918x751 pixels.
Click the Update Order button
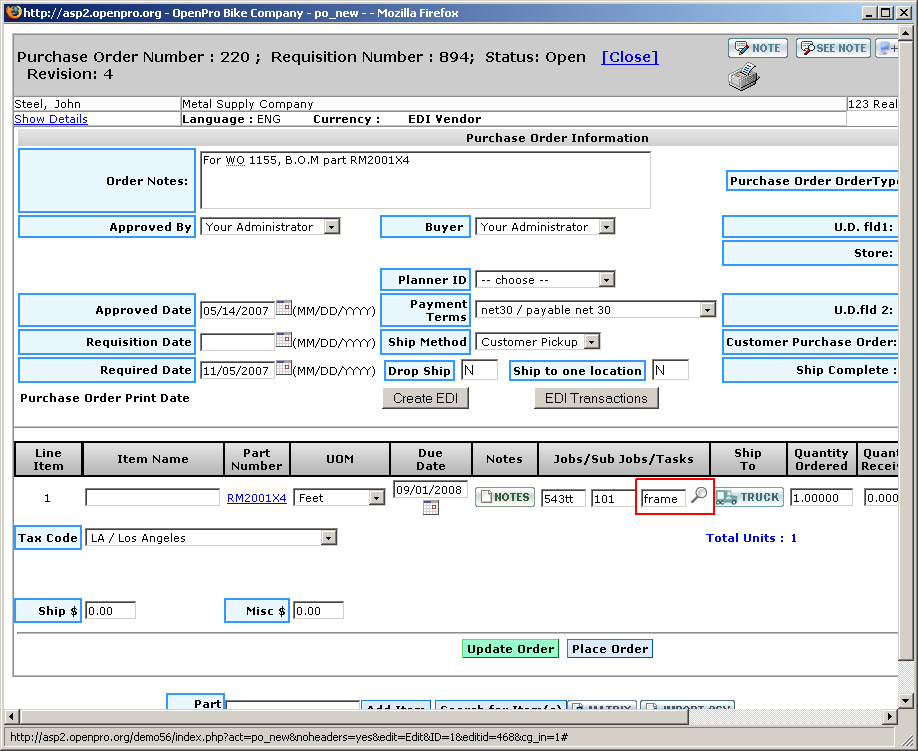510,649
